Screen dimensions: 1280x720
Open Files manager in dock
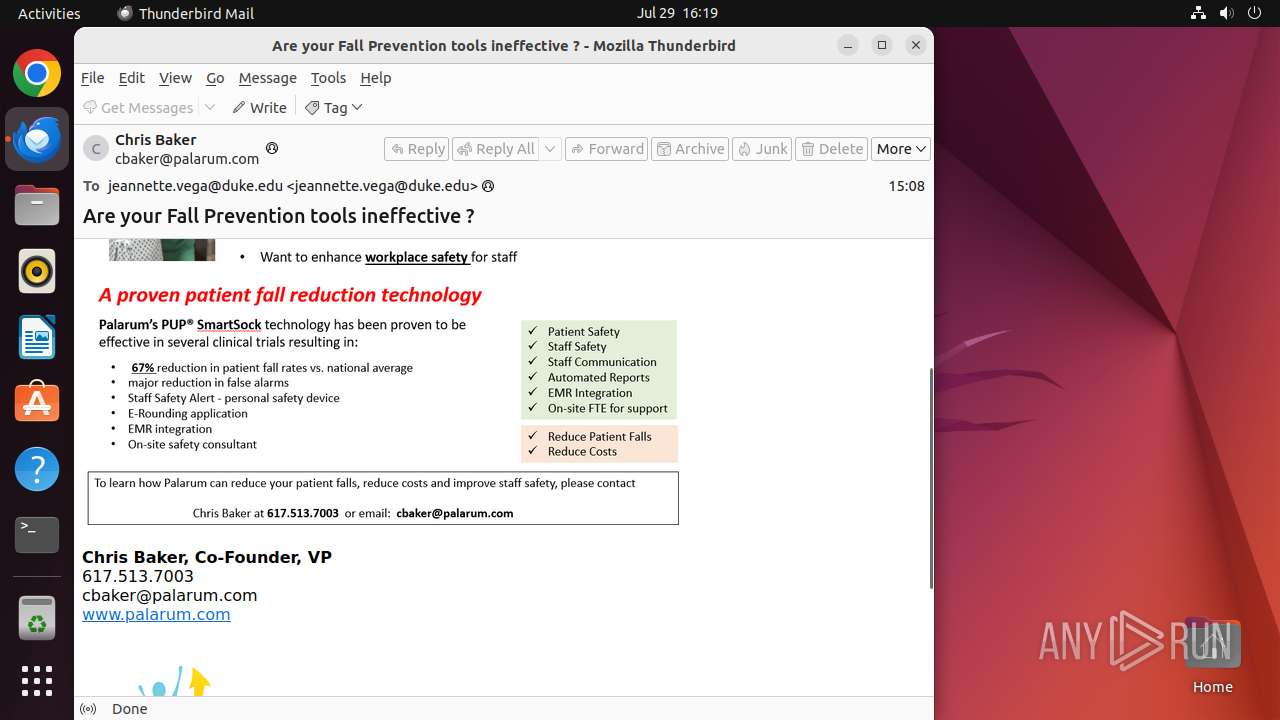[37, 206]
